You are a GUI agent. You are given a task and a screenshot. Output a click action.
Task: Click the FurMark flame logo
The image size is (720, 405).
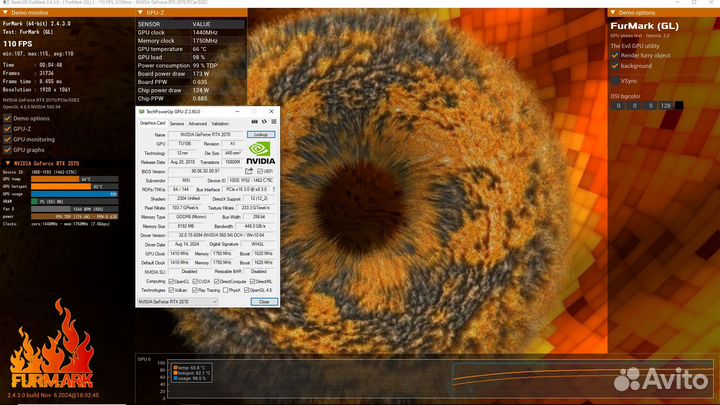pos(51,344)
